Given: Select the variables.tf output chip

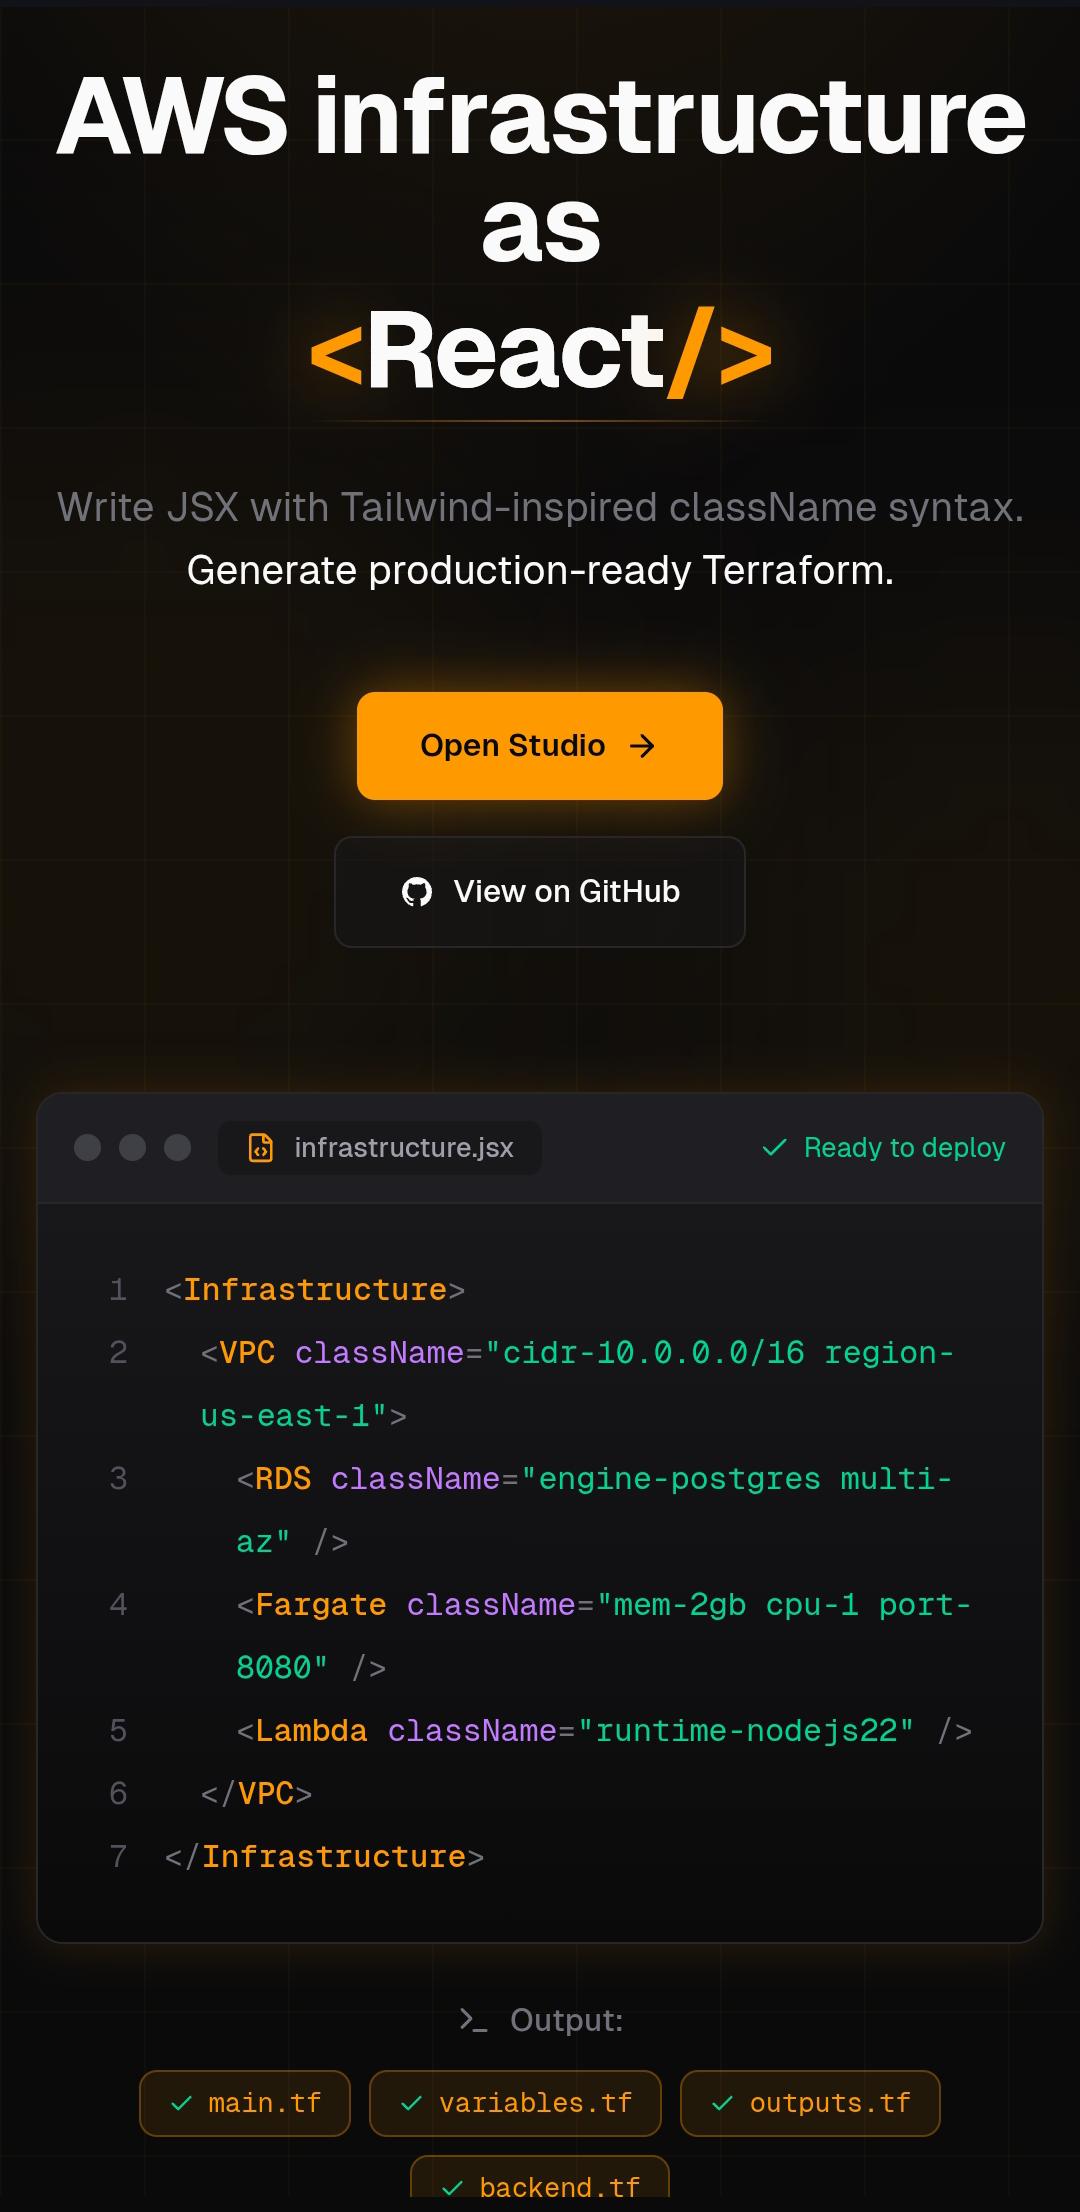Looking at the screenshot, I should (515, 2104).
